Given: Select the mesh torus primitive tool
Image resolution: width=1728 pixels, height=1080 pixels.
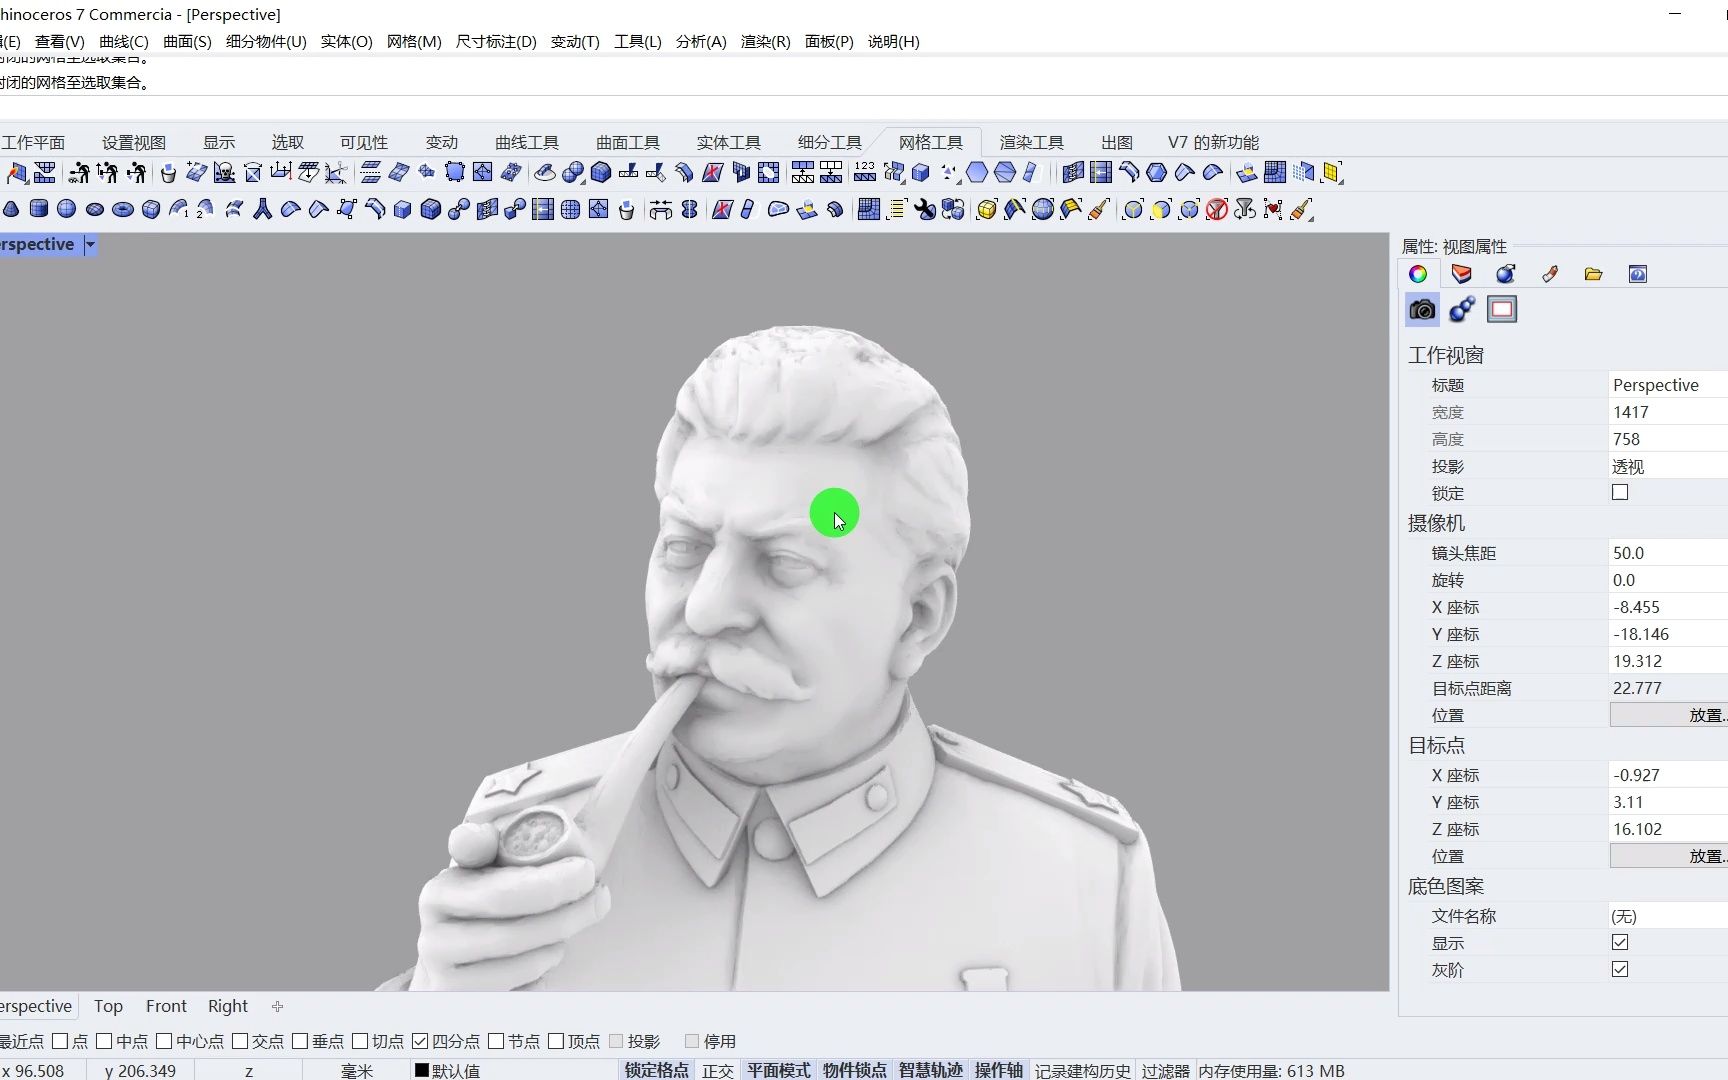Looking at the screenshot, I should click(123, 209).
